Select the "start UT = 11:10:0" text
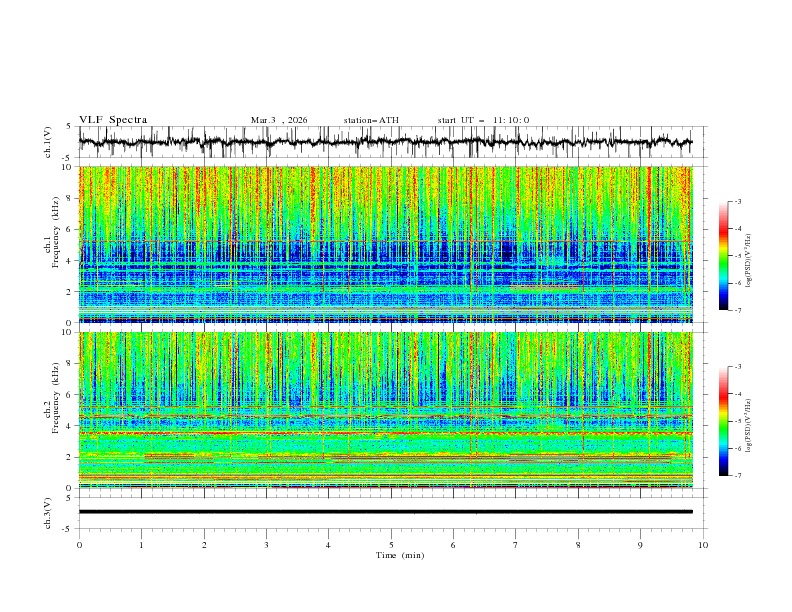Viewport: 792px width, 612px height. pos(483,120)
